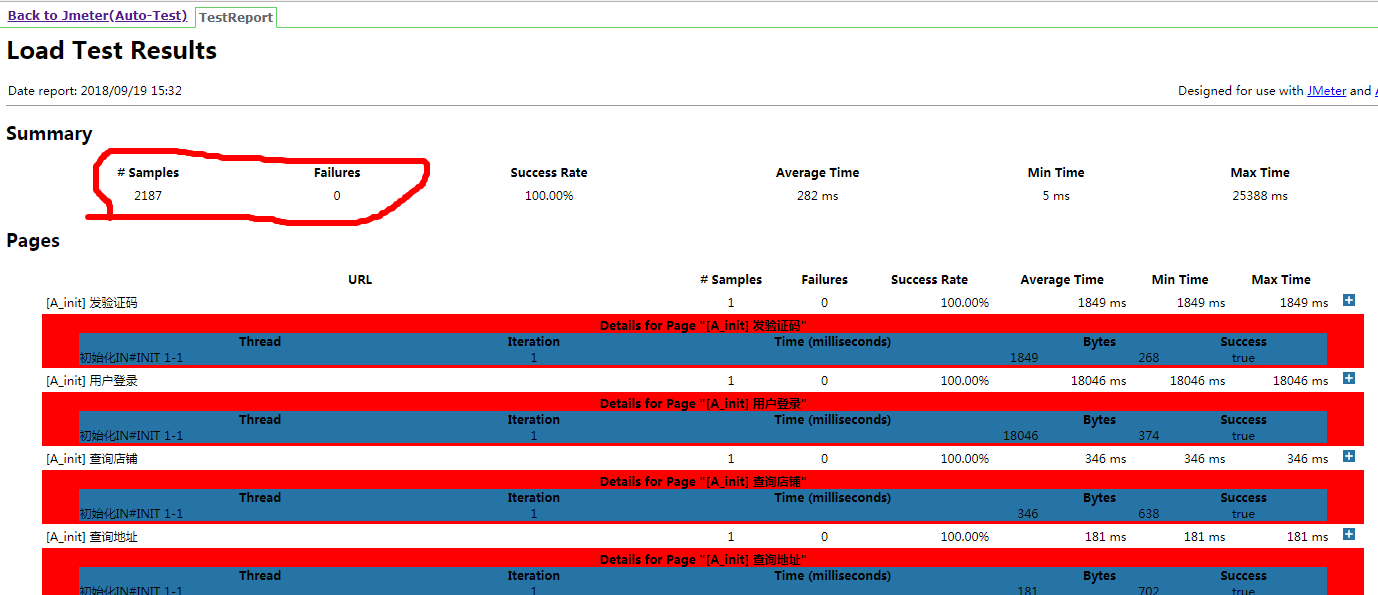Click the Details for Page 用户登录 banner
The width and height of the screenshot is (1378, 595).
[703, 404]
